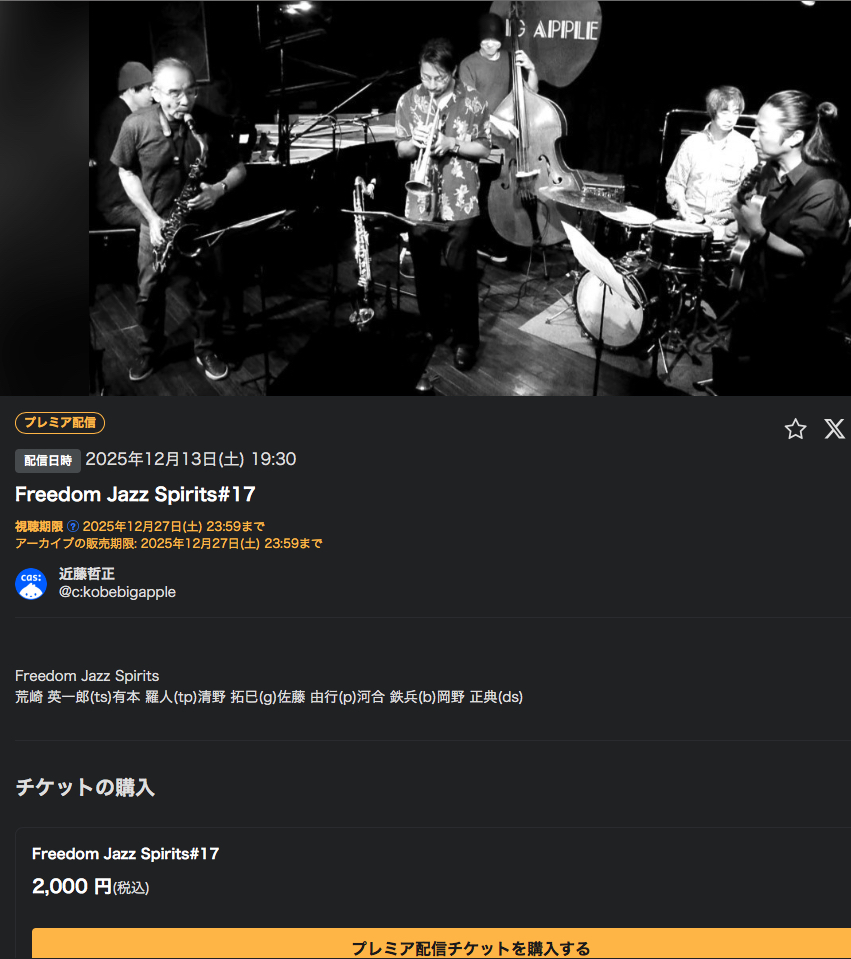Click the (税込) tax-included note
This screenshot has width=851, height=959.
click(x=131, y=888)
